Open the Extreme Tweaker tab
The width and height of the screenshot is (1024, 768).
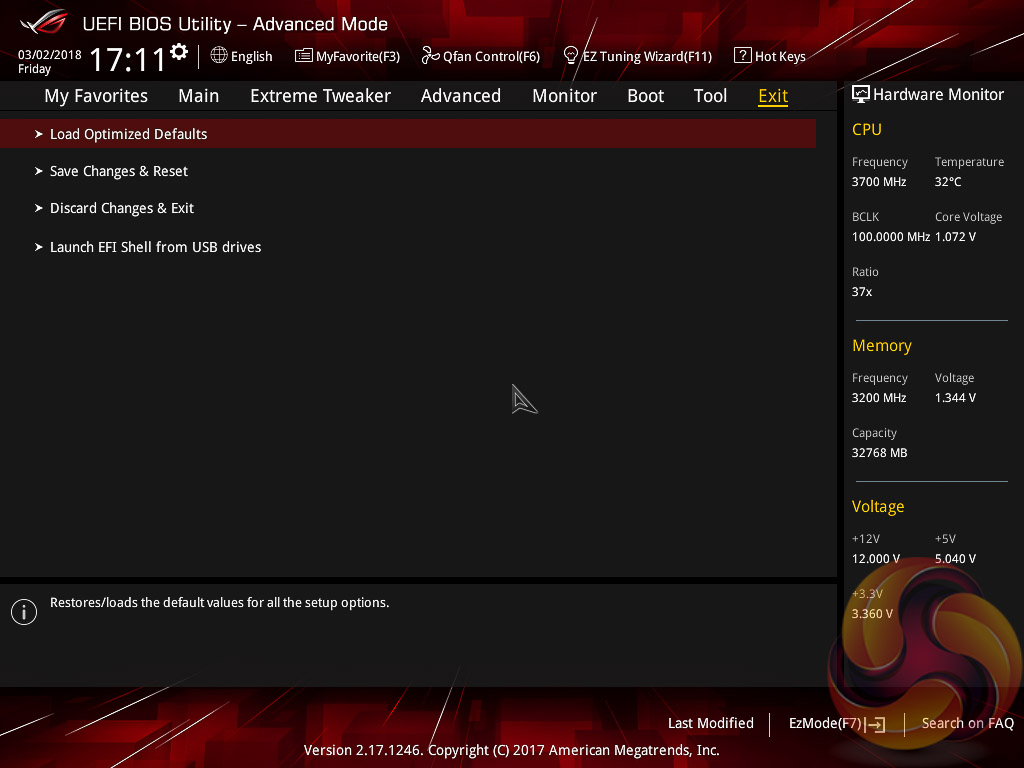point(320,96)
